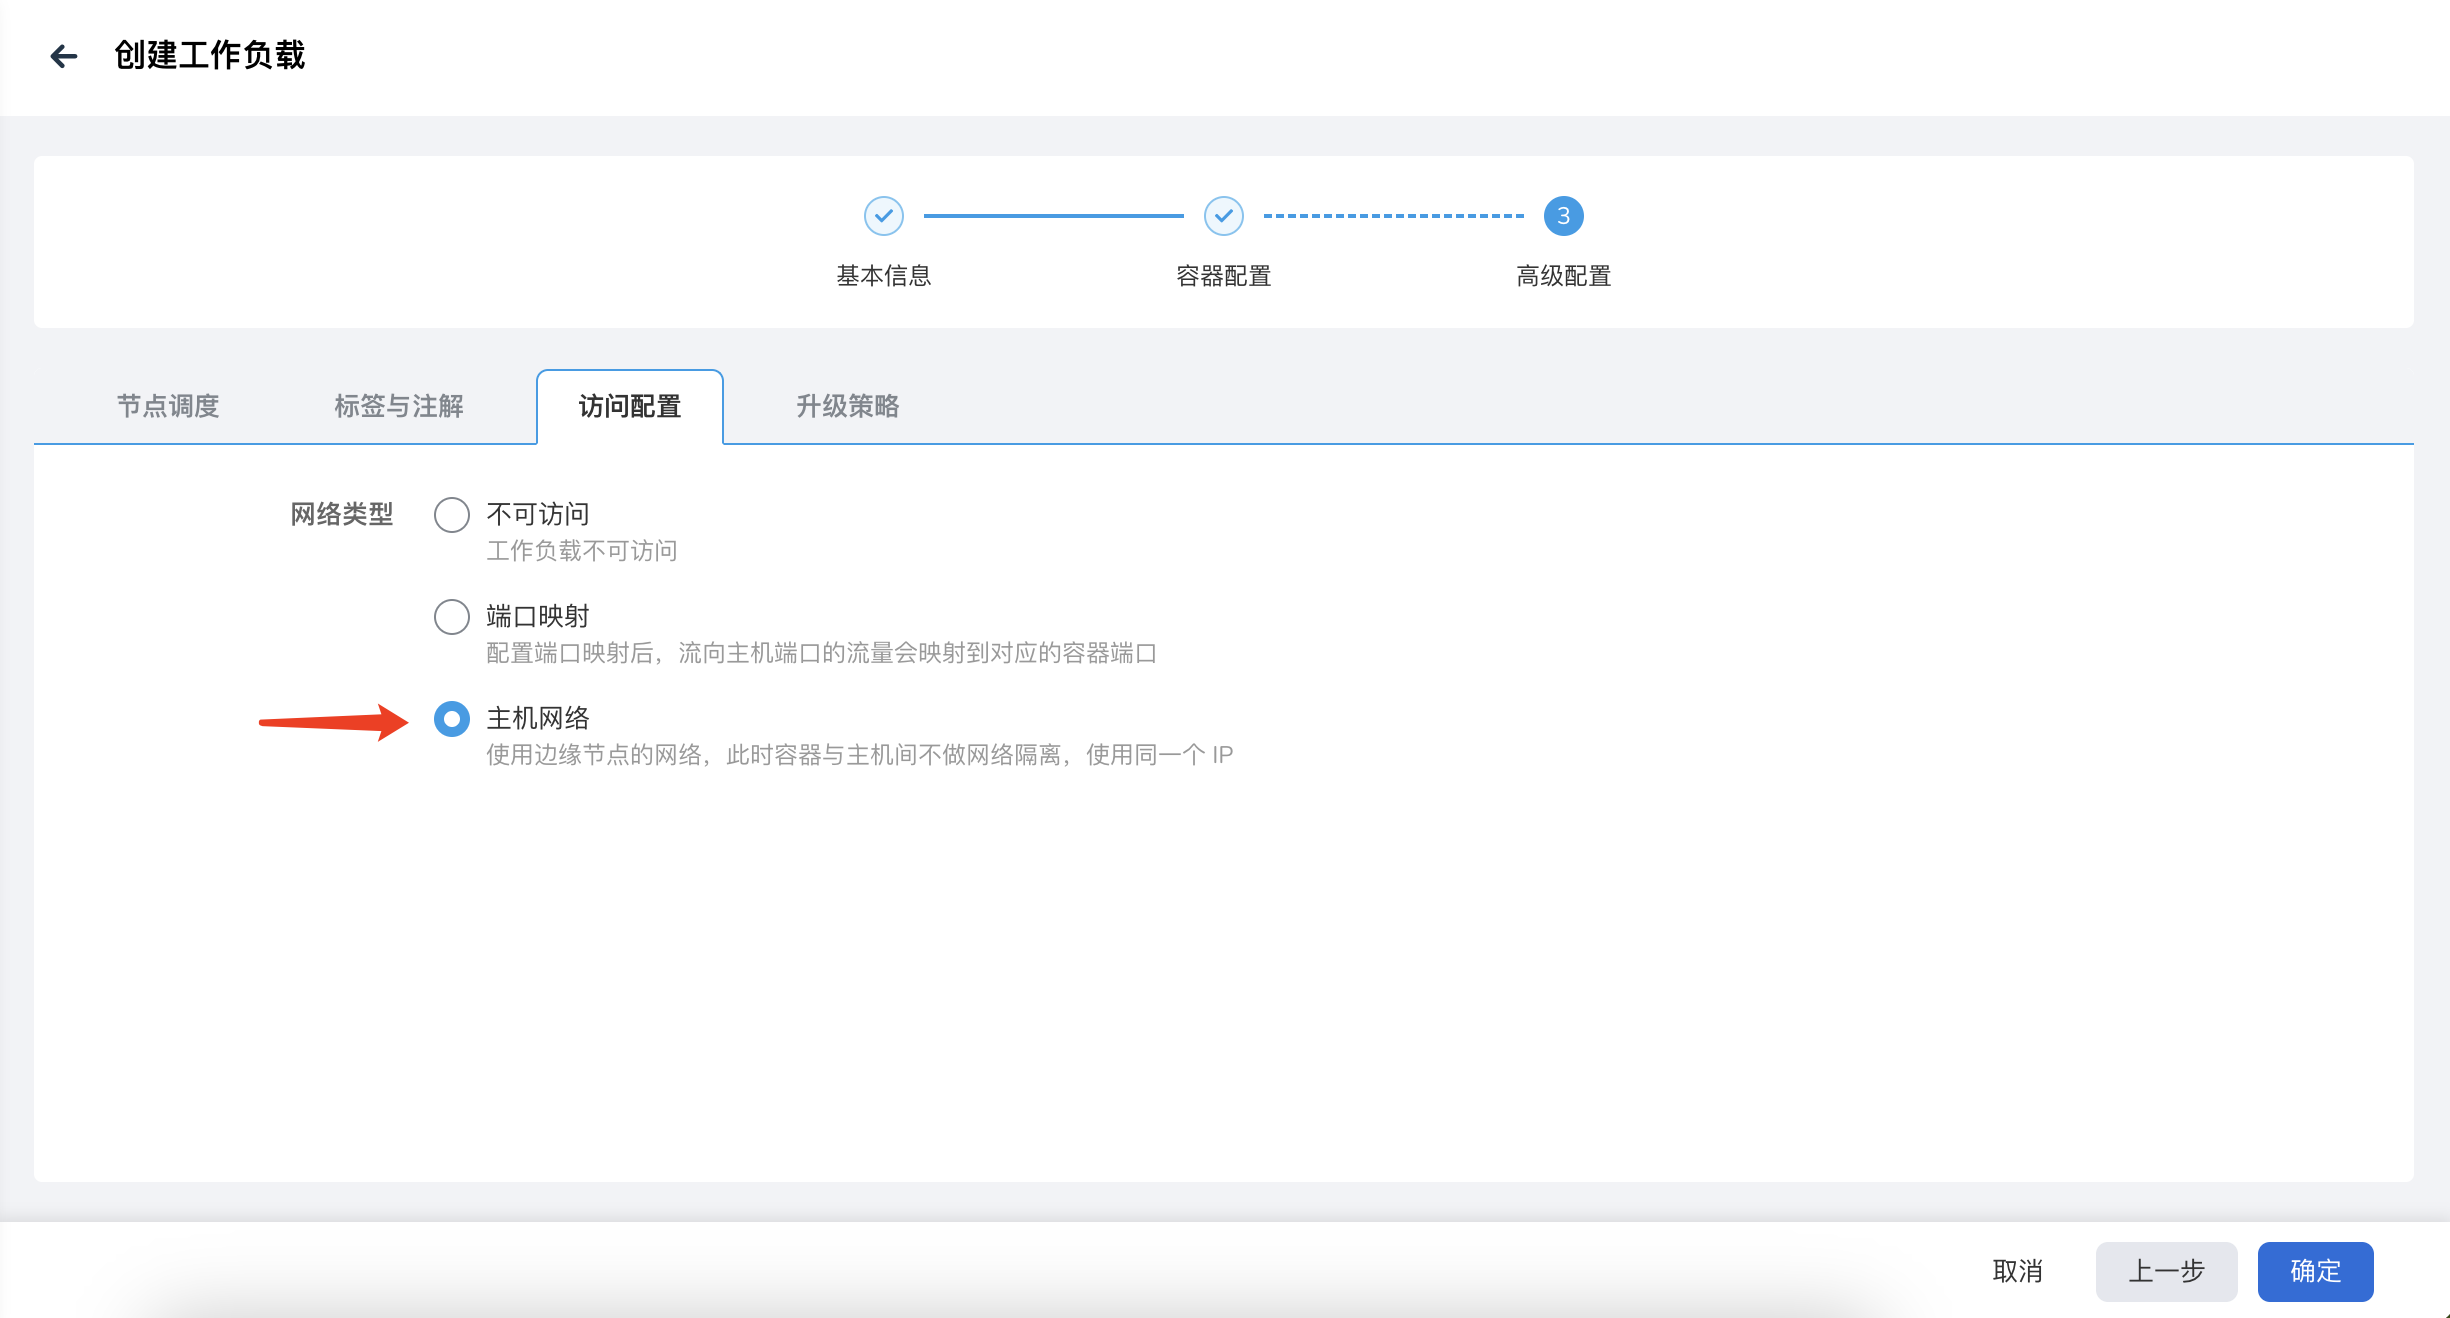Select the 端口映射 network type
The width and height of the screenshot is (2450, 1318).
pyautogui.click(x=452, y=617)
